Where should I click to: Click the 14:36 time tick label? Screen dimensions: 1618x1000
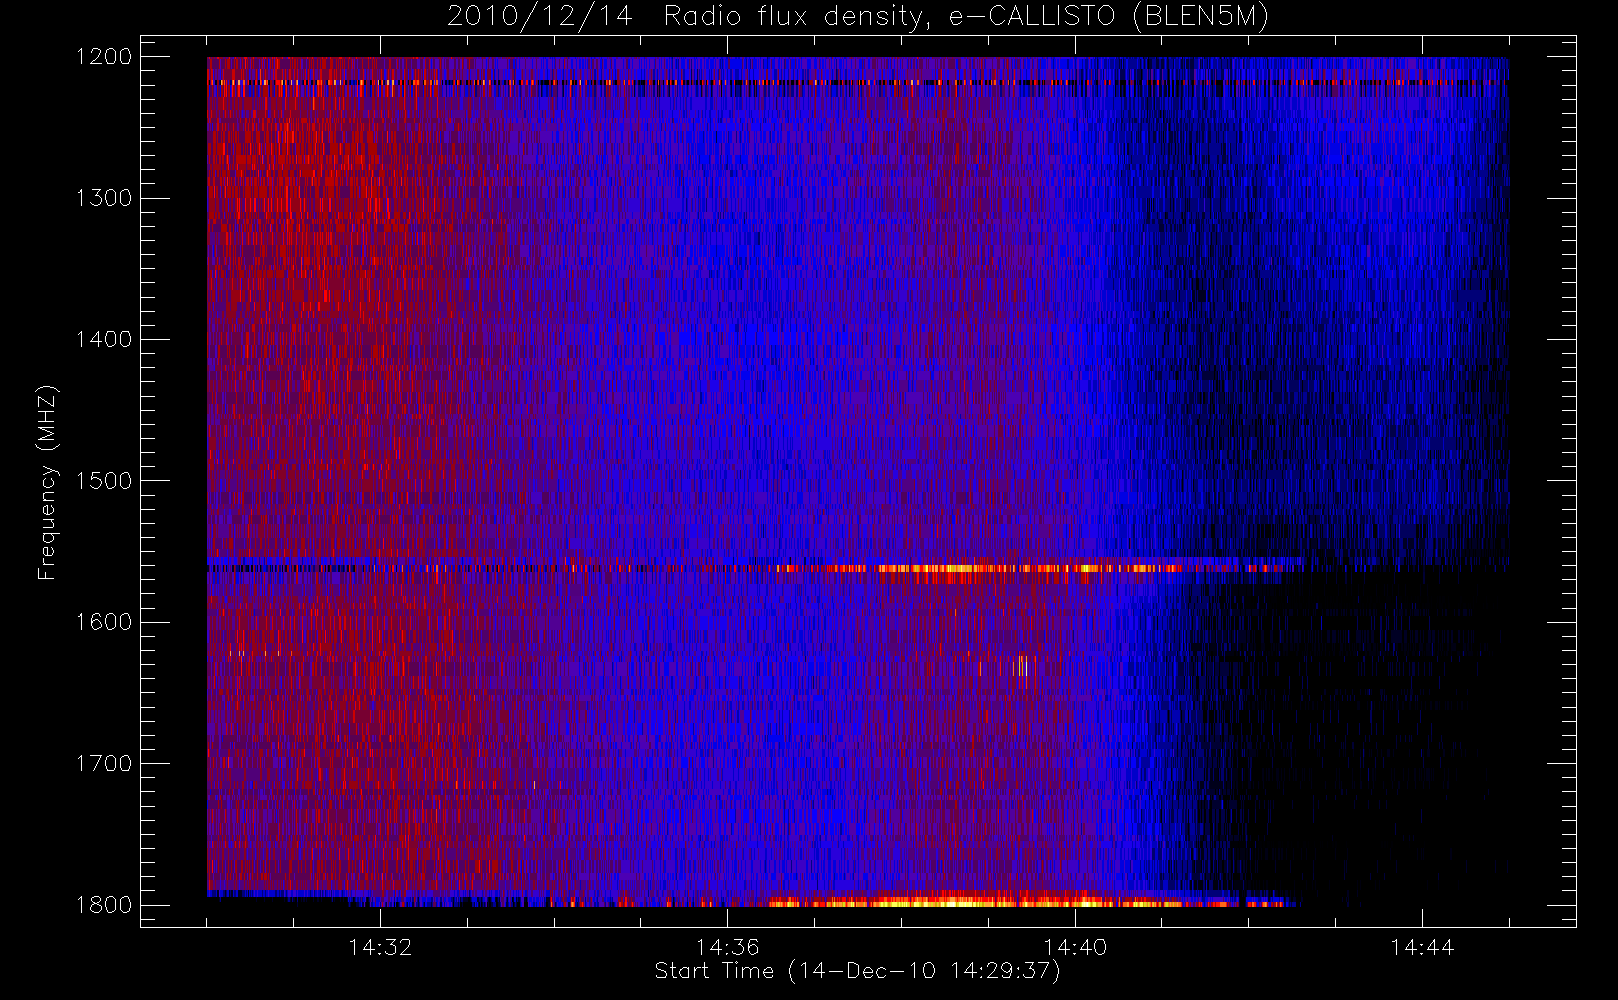(x=727, y=947)
